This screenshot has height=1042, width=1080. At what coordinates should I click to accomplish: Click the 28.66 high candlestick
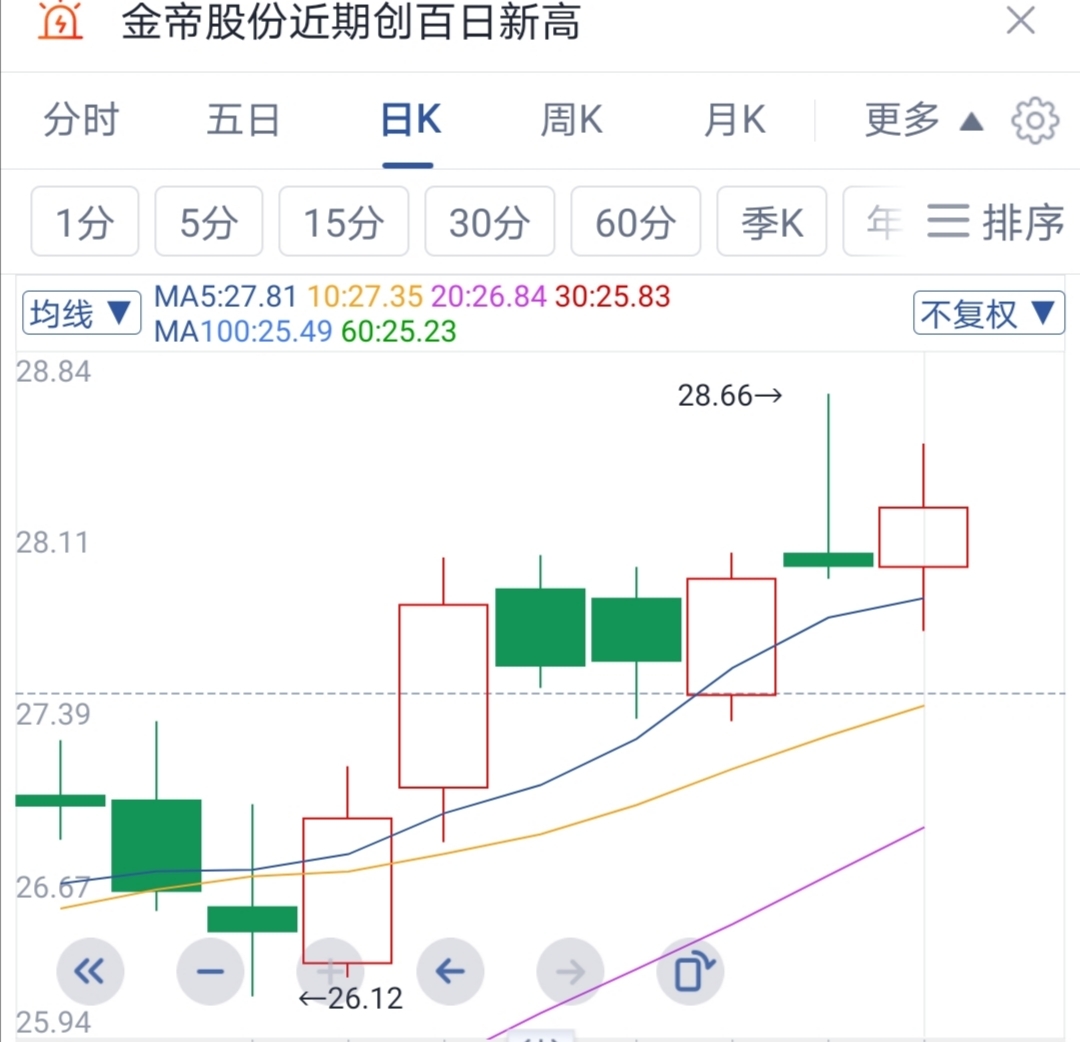828,559
